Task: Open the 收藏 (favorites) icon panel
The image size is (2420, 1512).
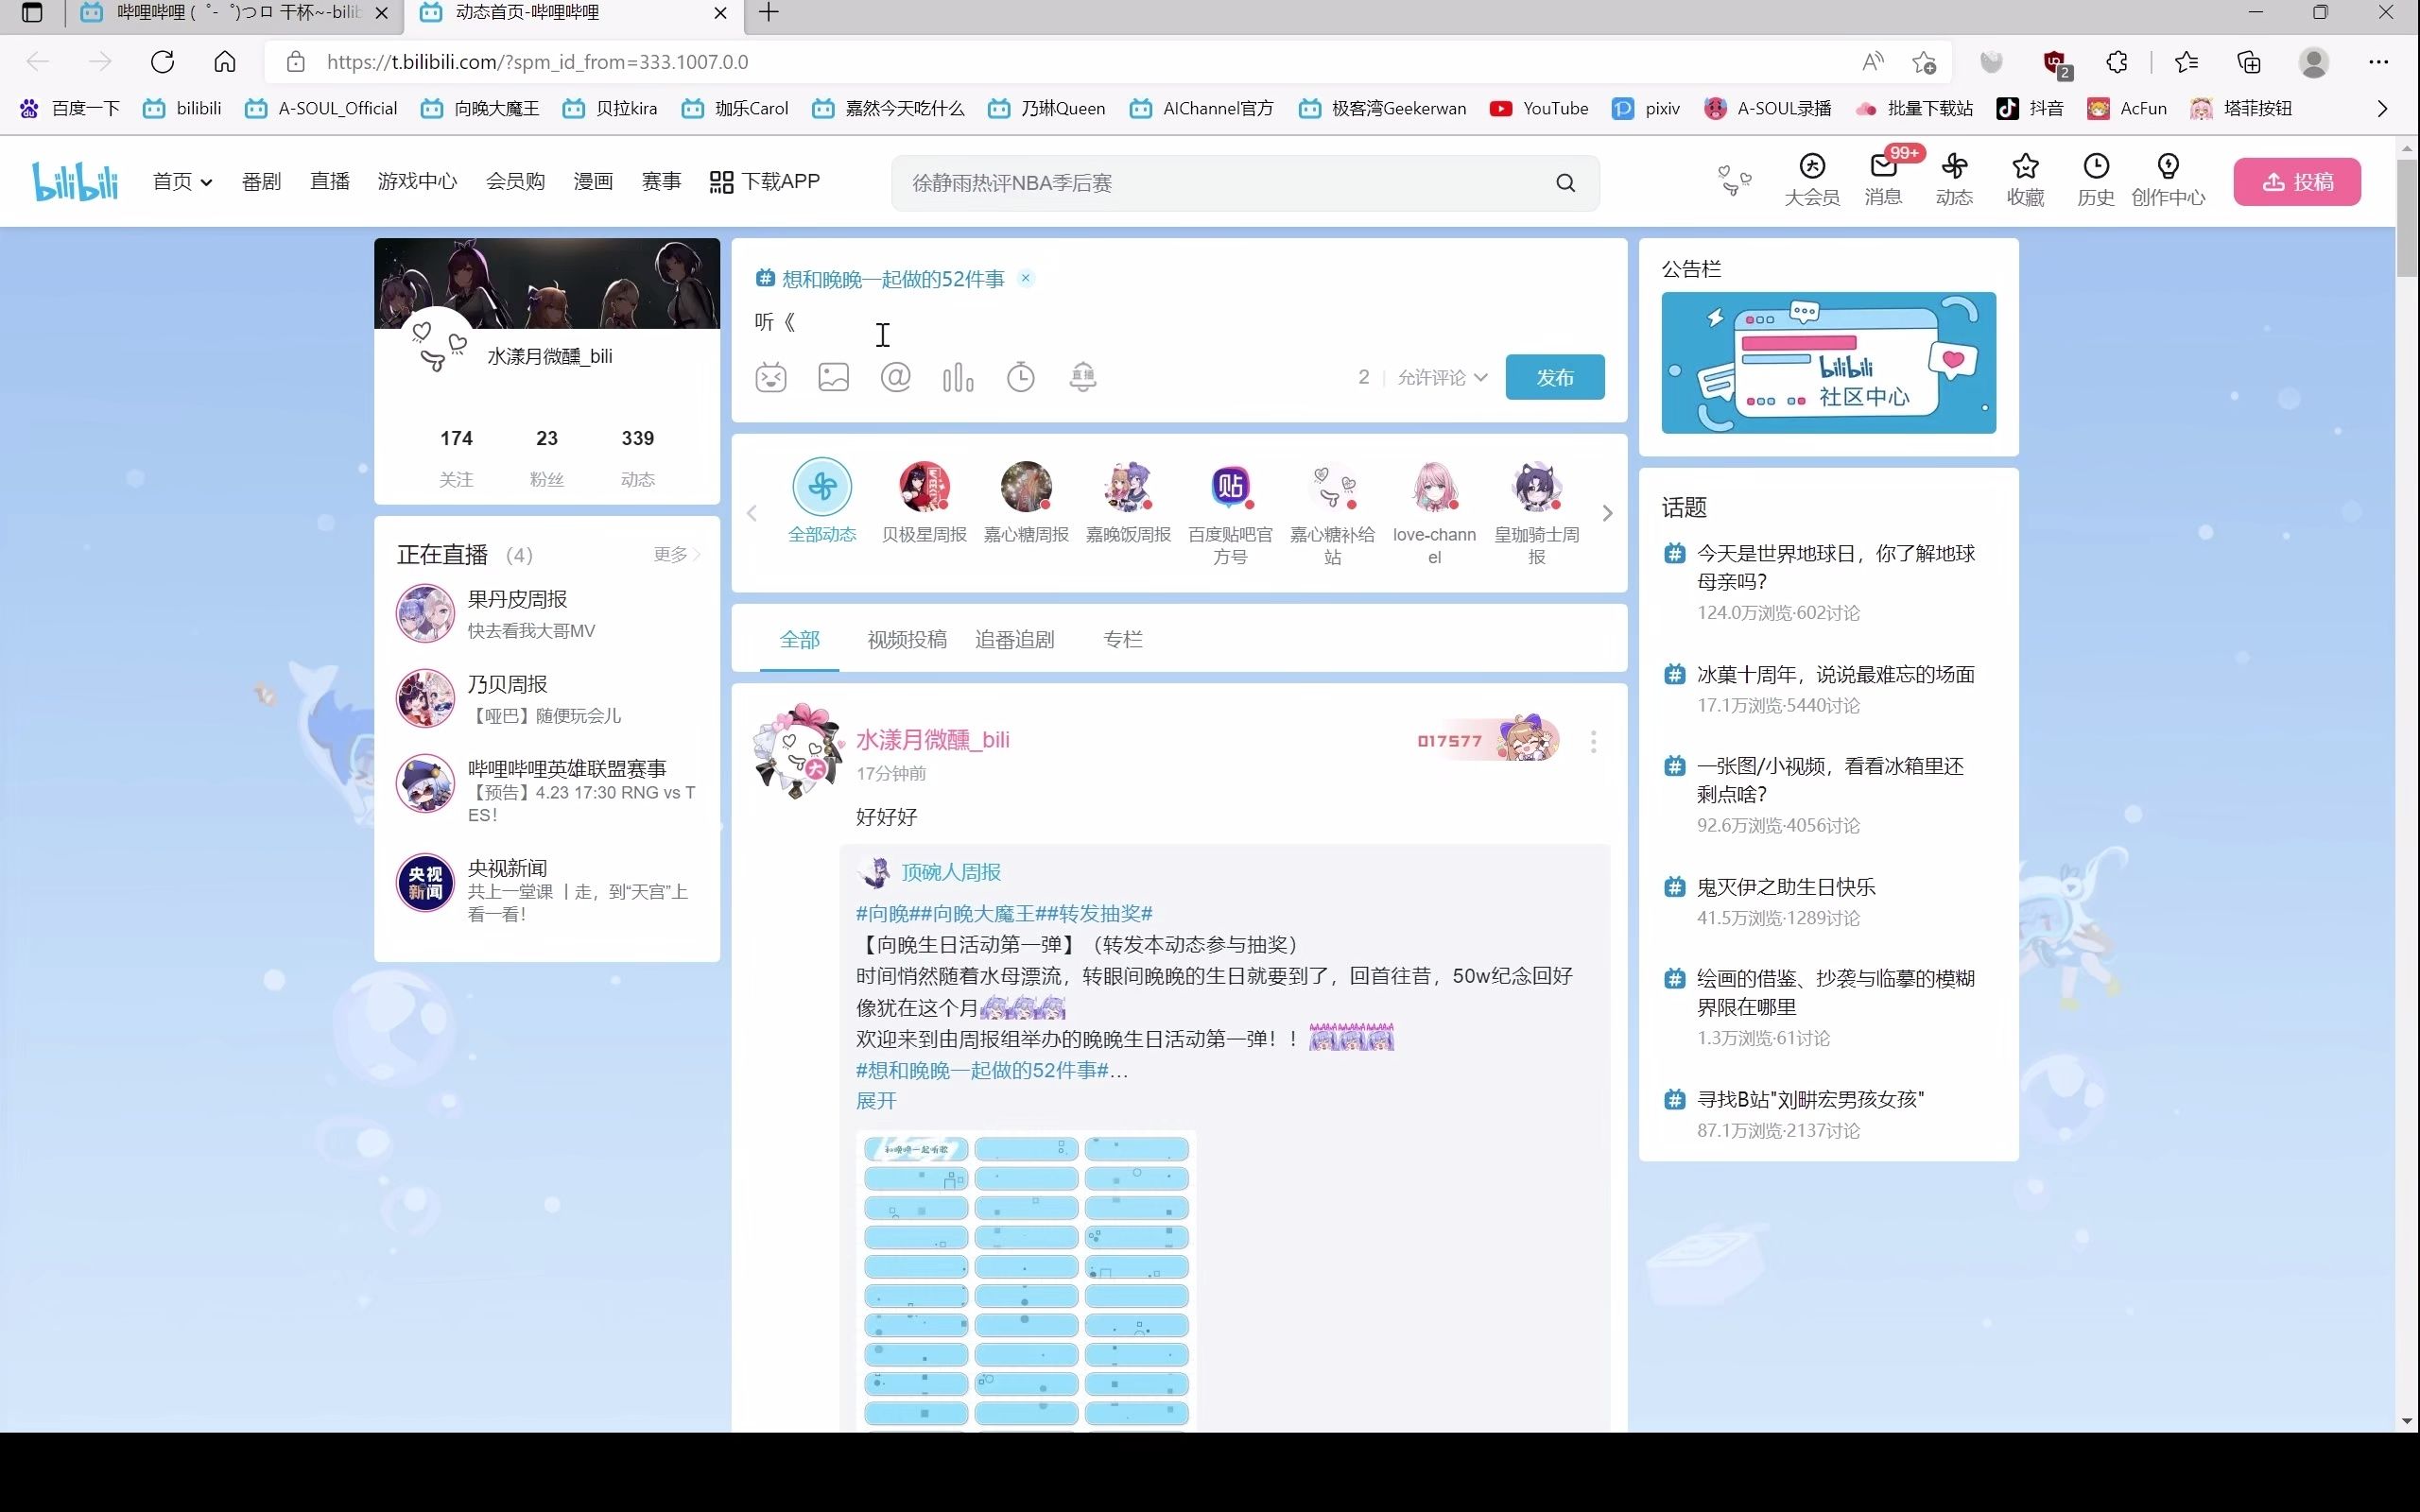Action: [2025, 180]
